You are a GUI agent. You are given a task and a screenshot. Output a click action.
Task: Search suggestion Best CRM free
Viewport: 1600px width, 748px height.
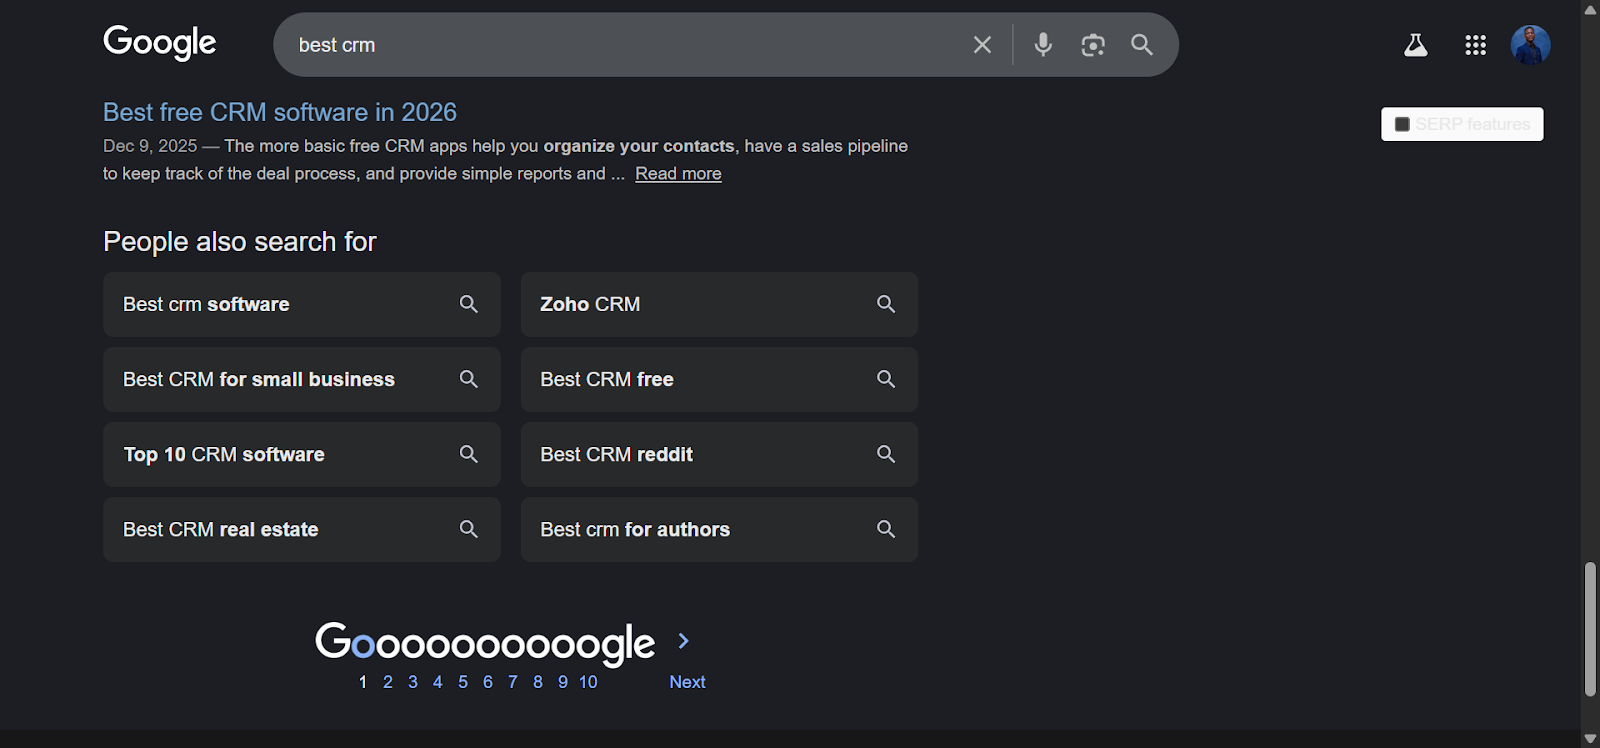[x=719, y=379]
